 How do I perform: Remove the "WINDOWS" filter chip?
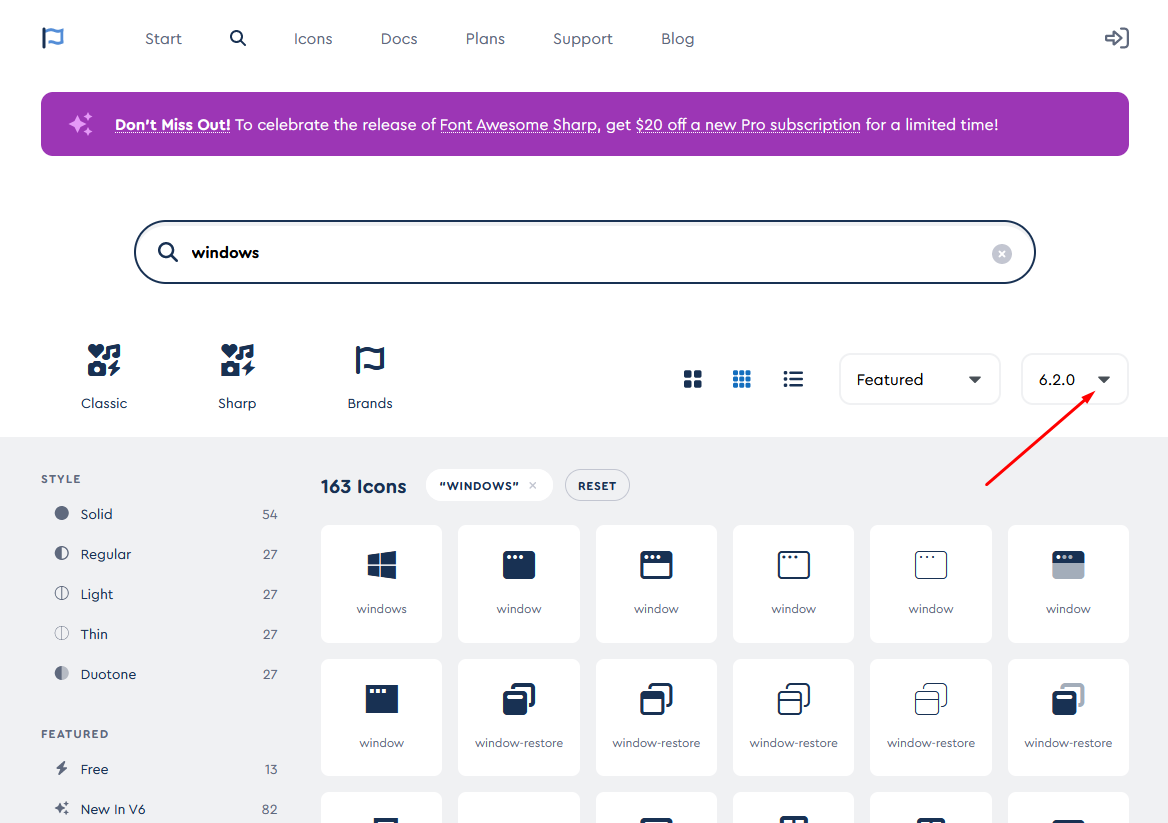[533, 486]
